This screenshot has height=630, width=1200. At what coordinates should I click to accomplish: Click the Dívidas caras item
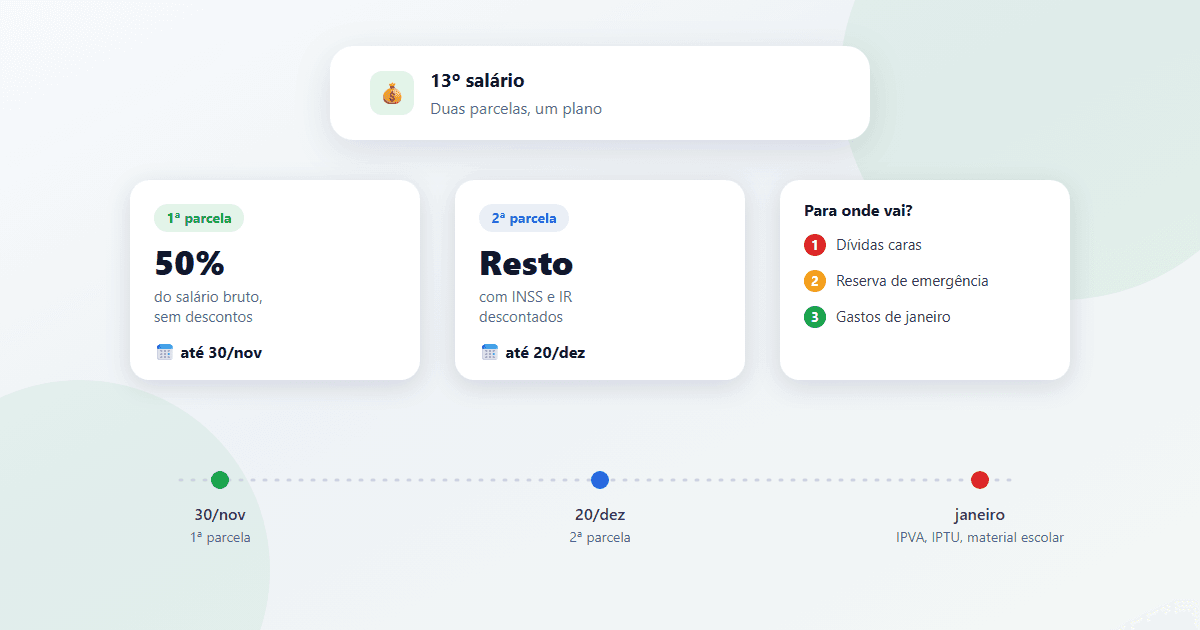pos(879,245)
